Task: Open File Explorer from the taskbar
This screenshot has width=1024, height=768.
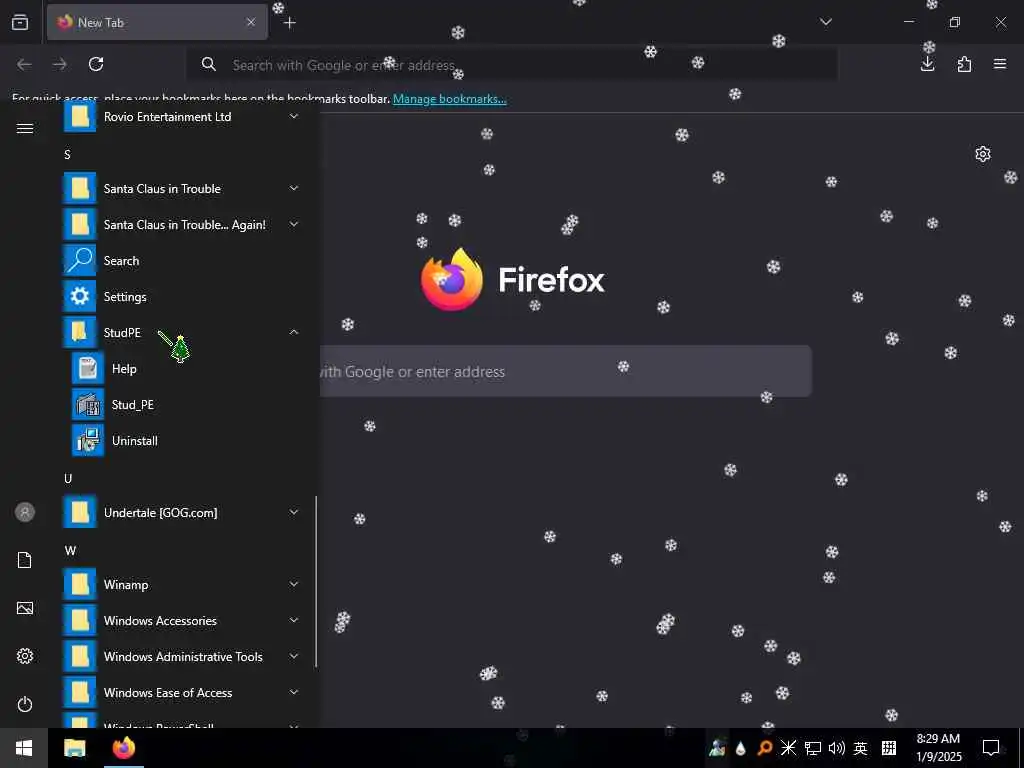Action: pyautogui.click(x=74, y=748)
